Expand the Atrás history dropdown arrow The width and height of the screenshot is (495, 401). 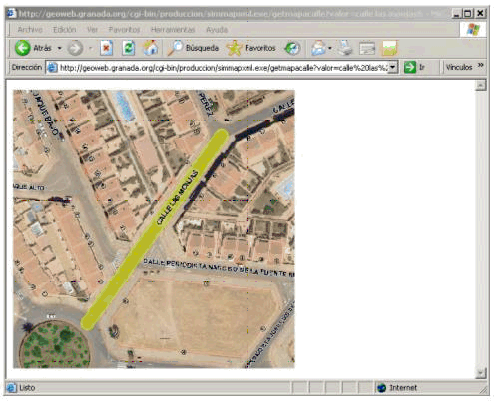coord(59,49)
